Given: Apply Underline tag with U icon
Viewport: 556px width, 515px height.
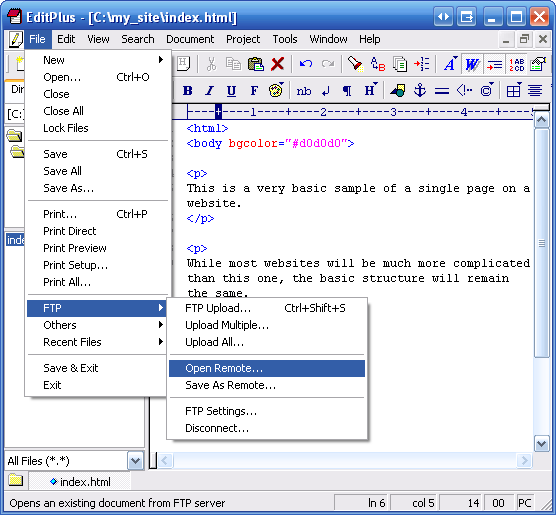Looking at the screenshot, I should point(232,91).
